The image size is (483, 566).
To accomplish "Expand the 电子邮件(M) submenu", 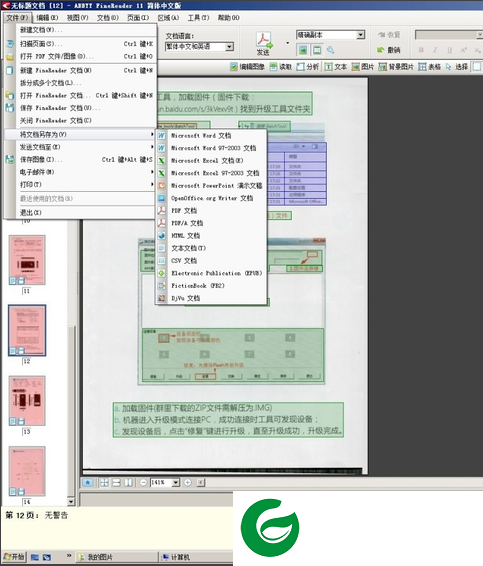I will click(81, 172).
